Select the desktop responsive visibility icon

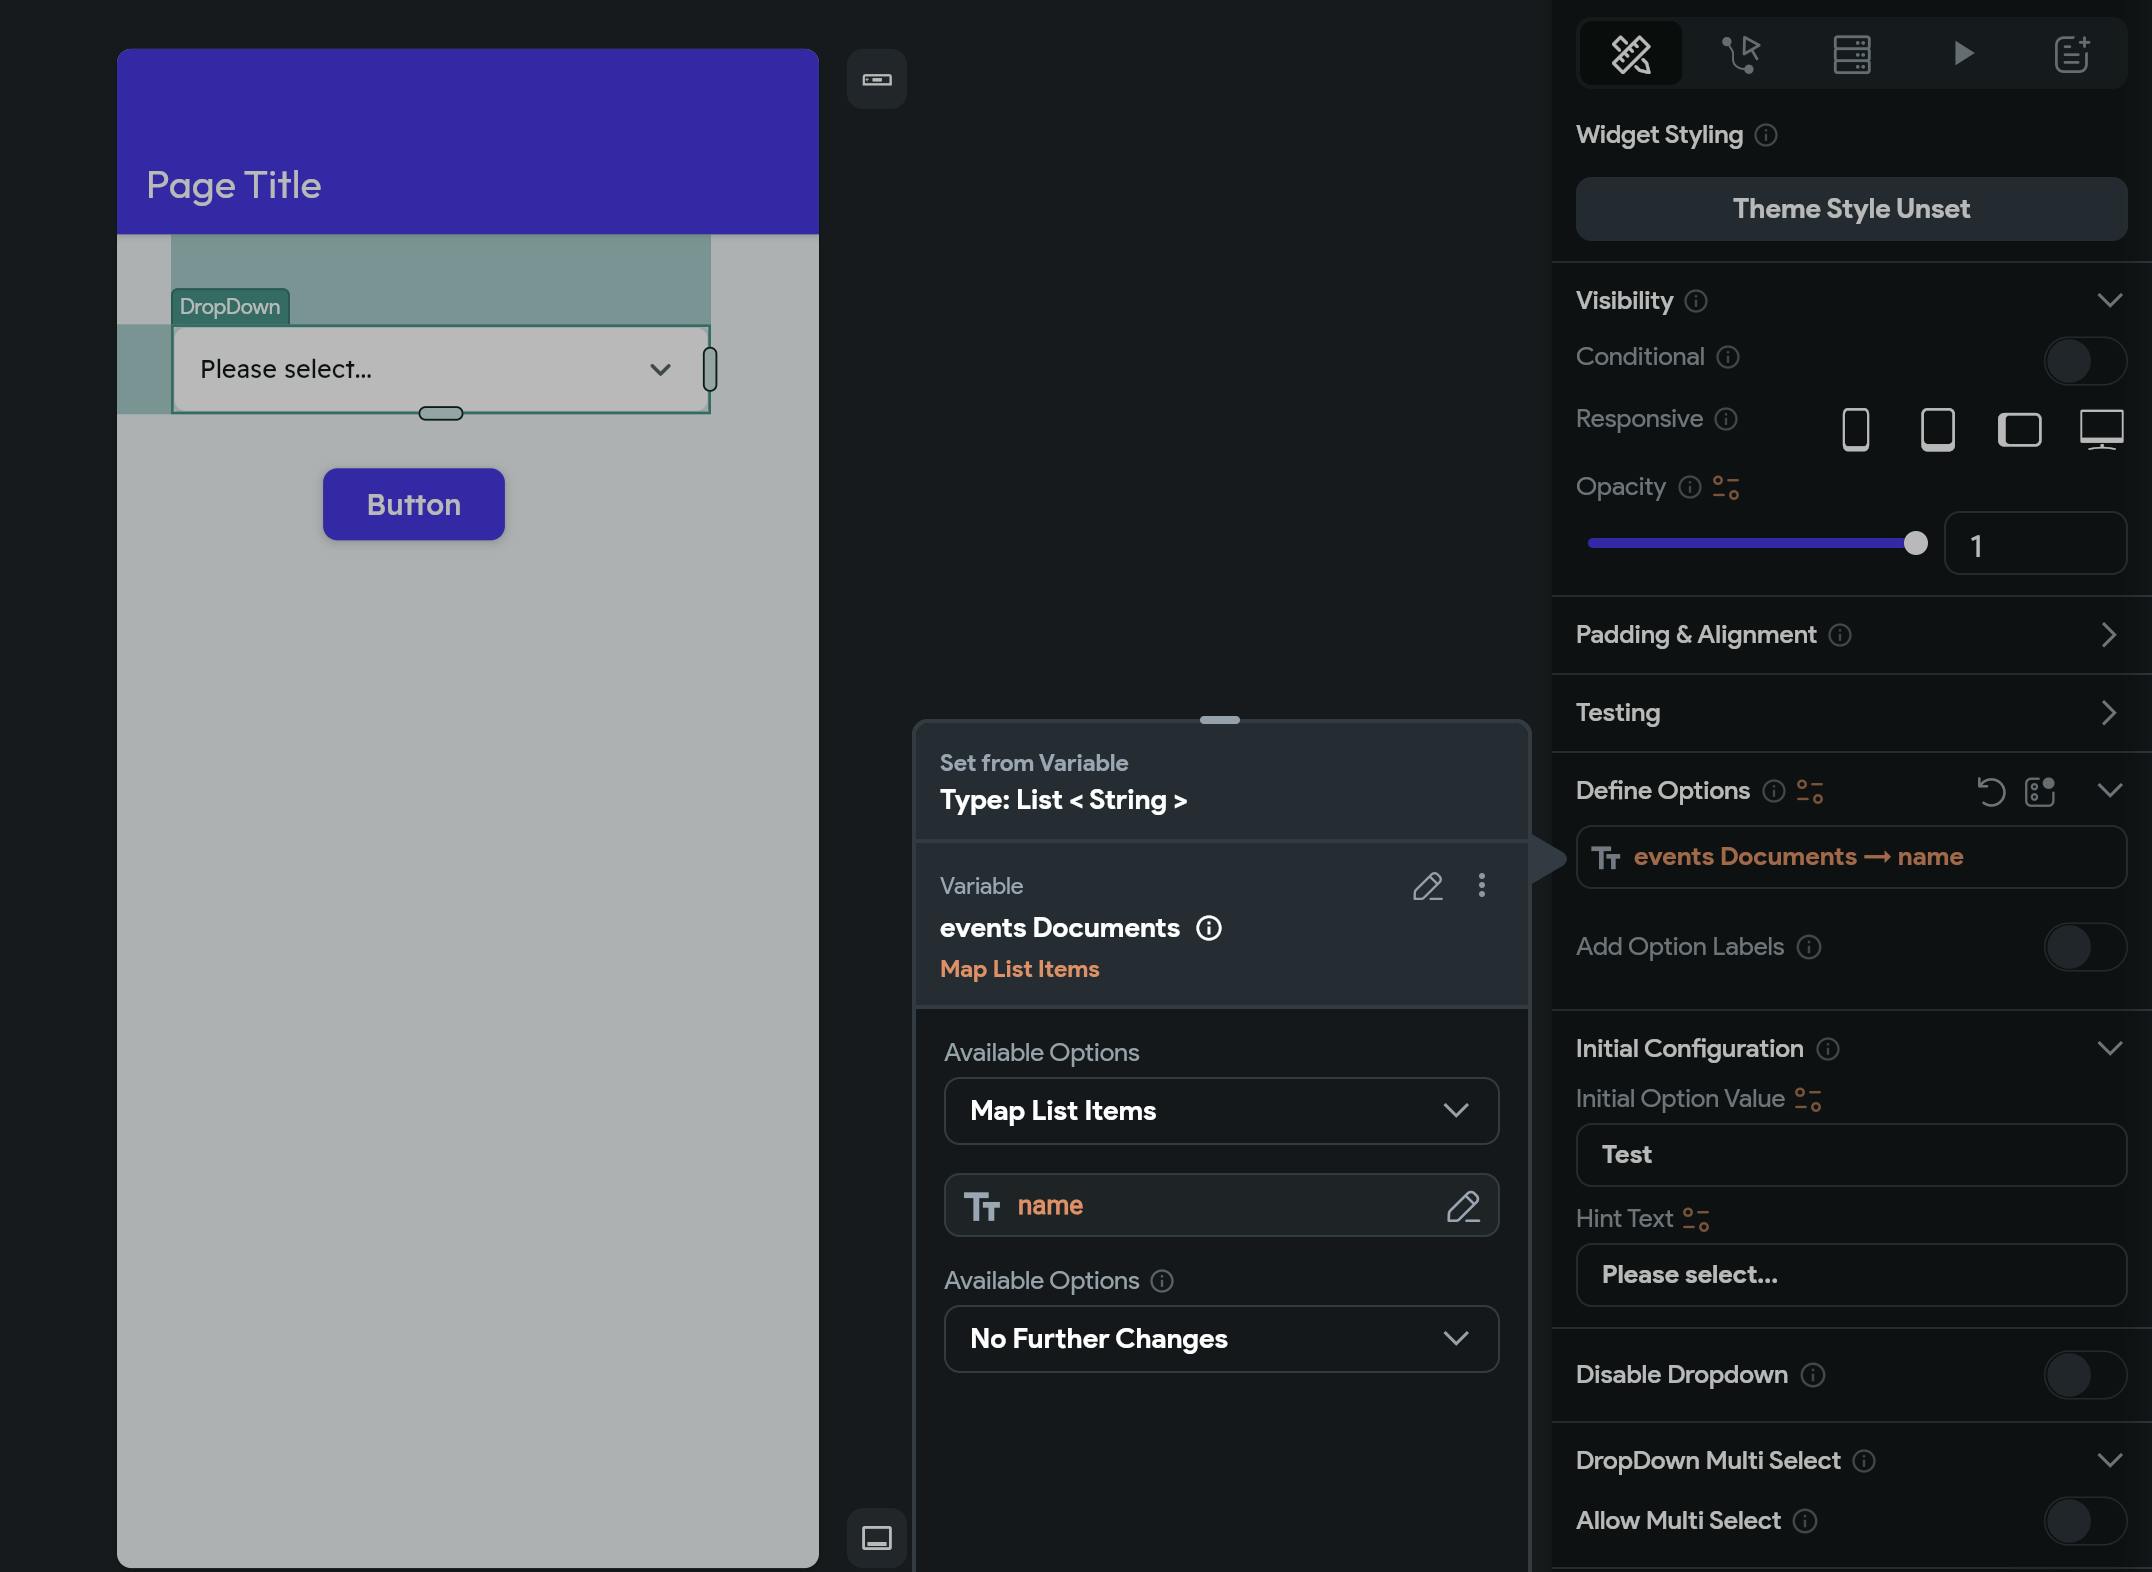click(2101, 430)
